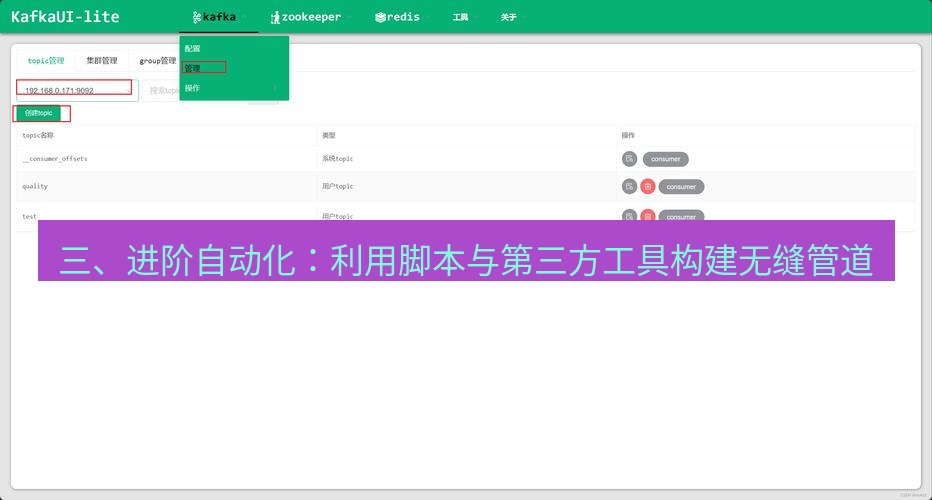Delete the test topic trash icon
This screenshot has width=932, height=500.
click(648, 215)
